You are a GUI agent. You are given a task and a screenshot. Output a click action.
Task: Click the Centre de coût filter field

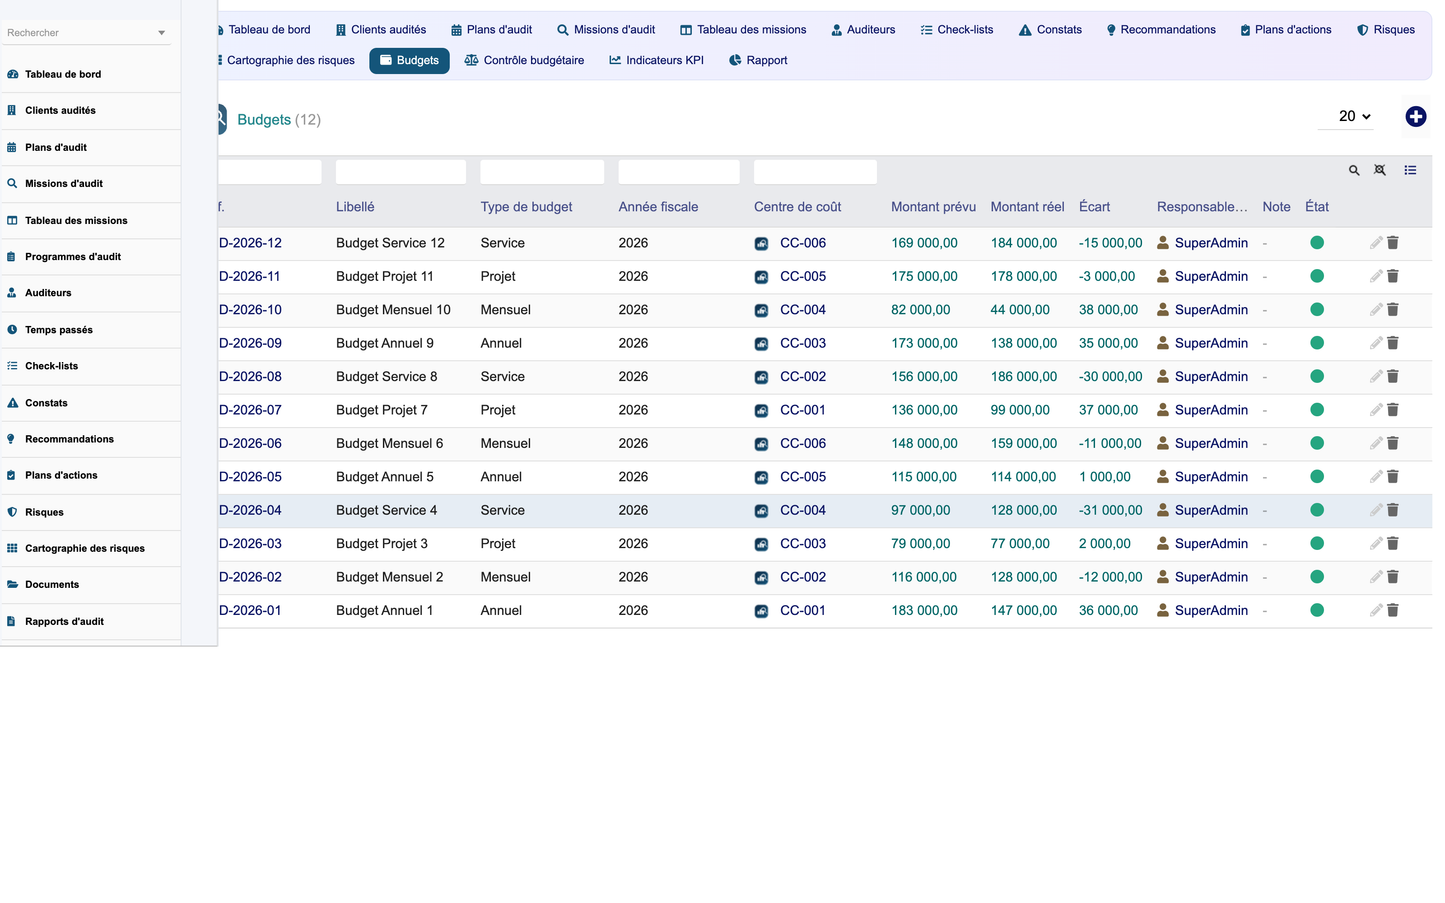tap(815, 172)
